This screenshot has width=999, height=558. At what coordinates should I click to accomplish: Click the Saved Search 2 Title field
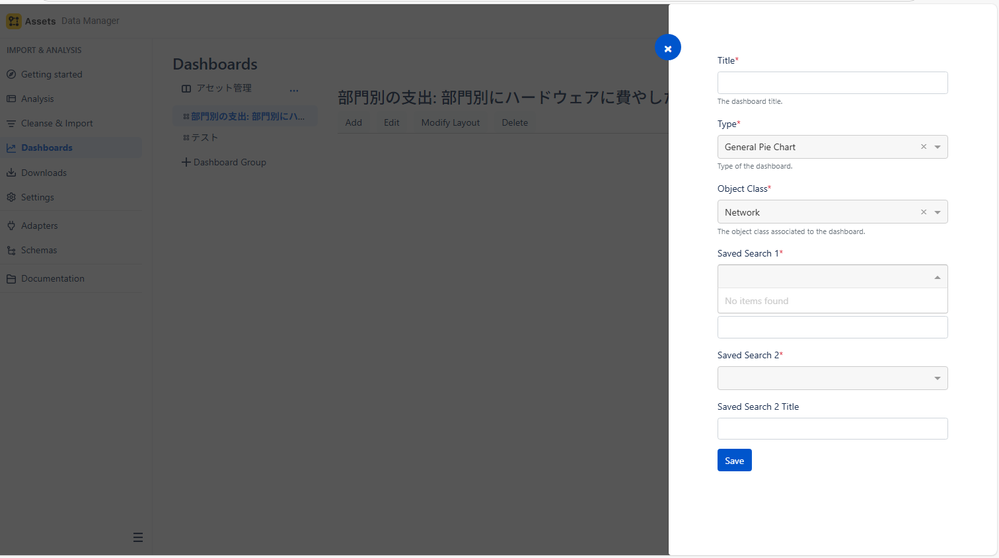832,429
